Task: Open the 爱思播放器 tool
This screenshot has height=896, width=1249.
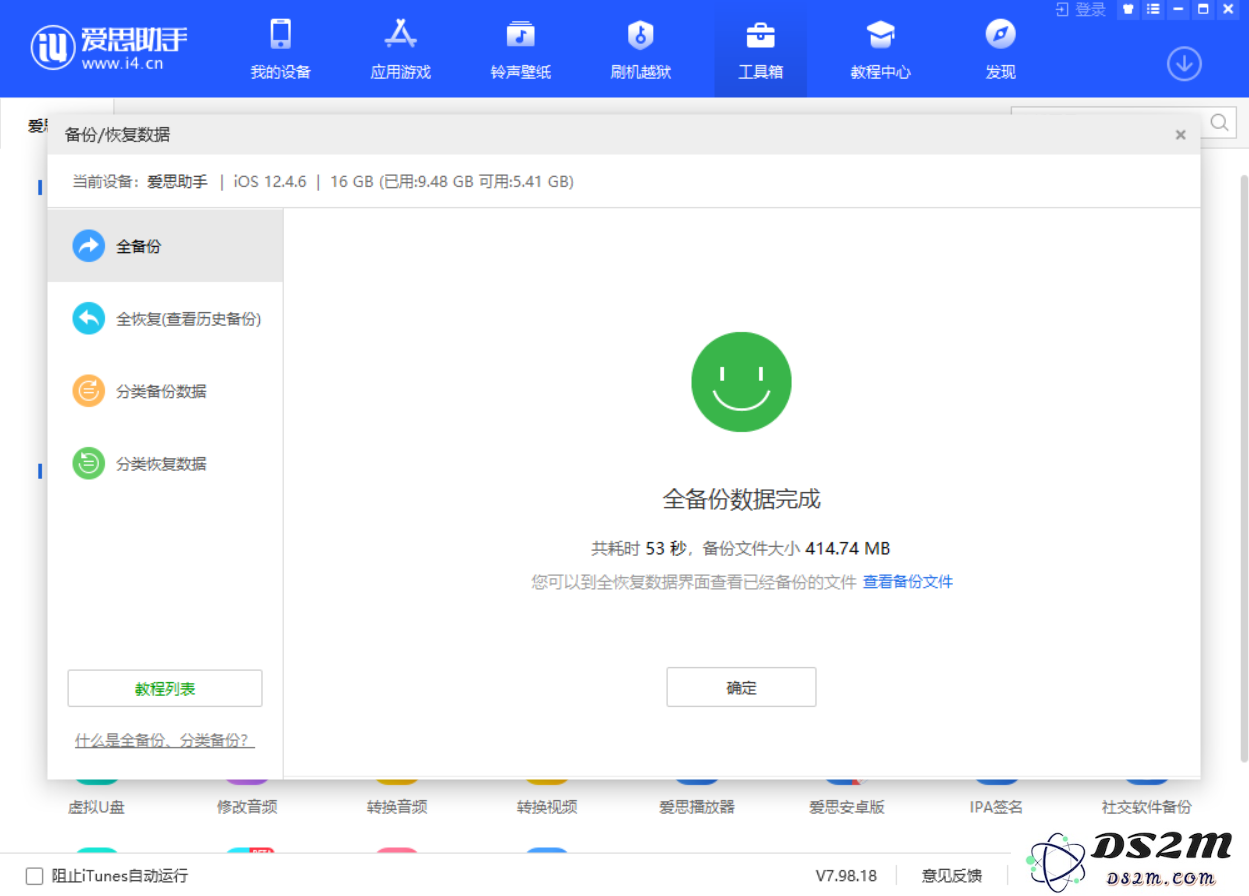Action: (697, 807)
